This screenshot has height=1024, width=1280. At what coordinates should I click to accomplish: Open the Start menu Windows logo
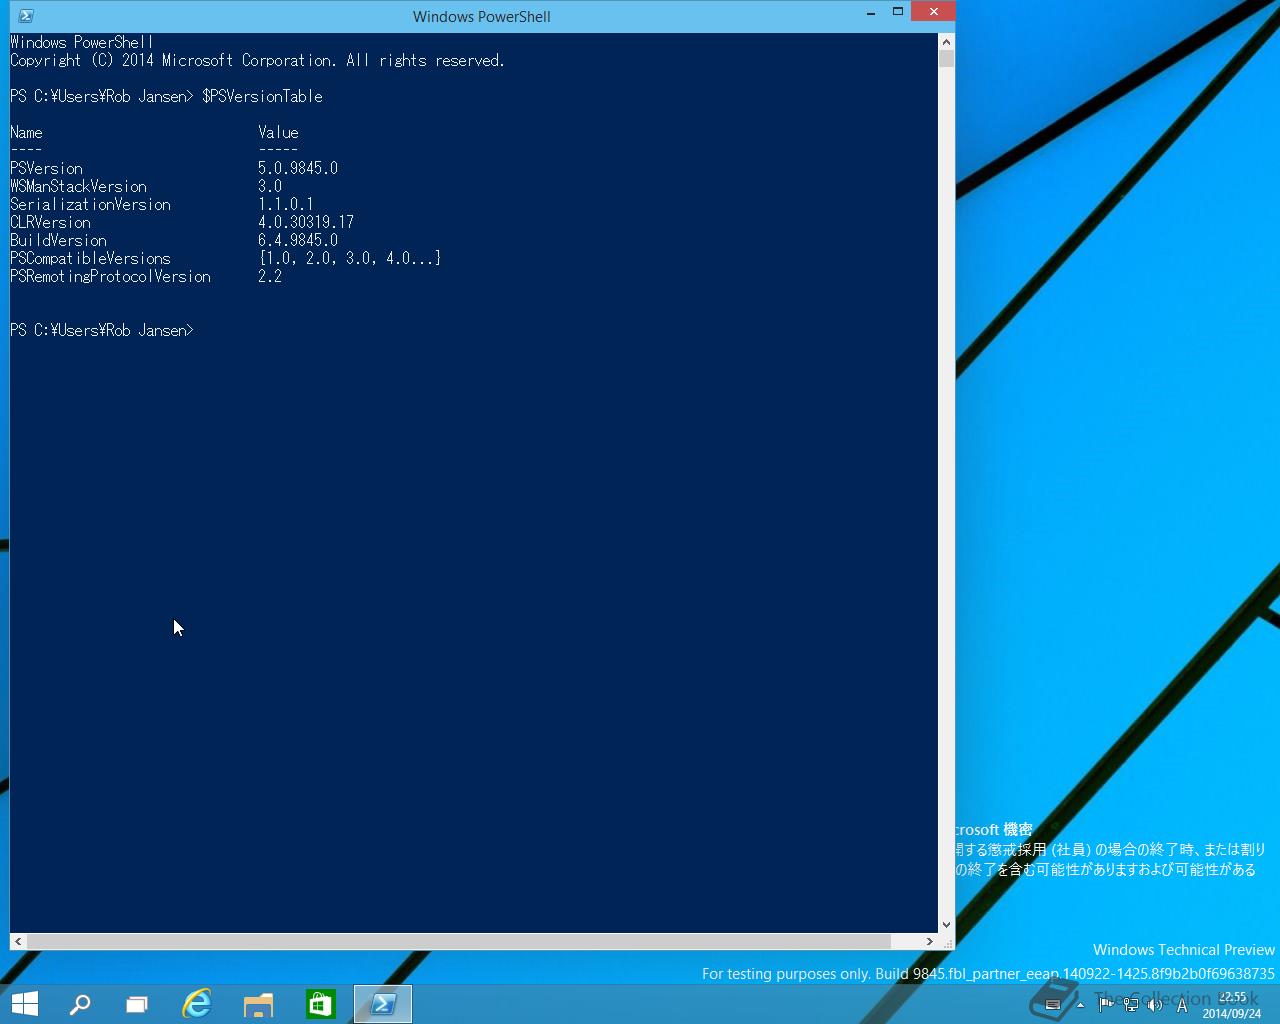(x=24, y=1004)
